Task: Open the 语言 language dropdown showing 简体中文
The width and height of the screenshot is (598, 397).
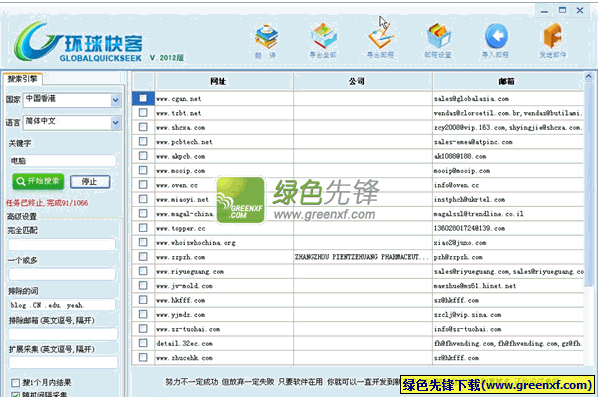Action: coord(72,122)
